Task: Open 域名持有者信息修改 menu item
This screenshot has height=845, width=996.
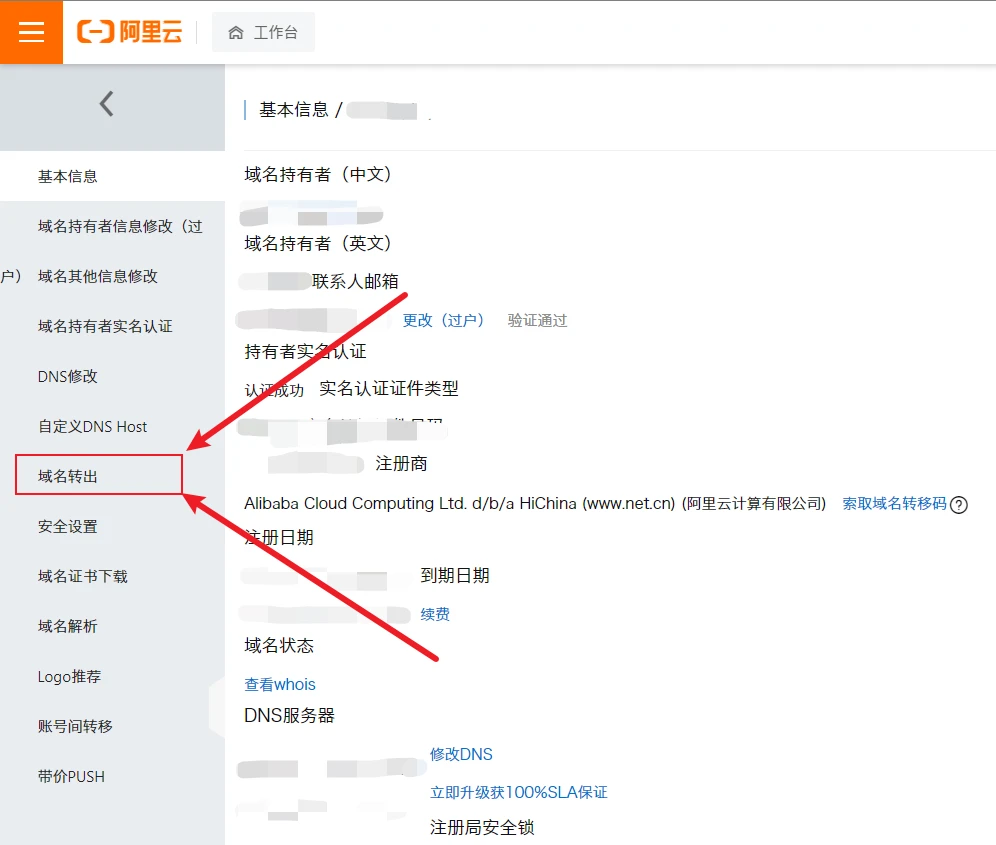Action: 120,226
